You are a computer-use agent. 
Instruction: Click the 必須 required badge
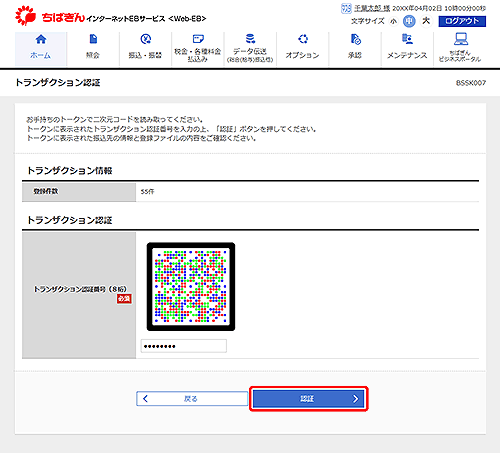coord(124,299)
